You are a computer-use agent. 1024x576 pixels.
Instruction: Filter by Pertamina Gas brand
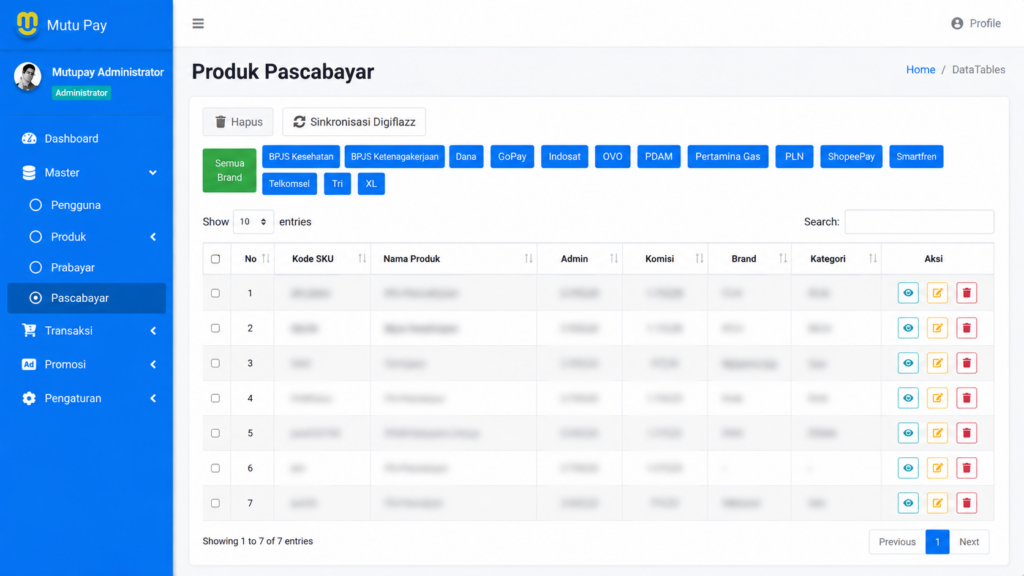[728, 157]
